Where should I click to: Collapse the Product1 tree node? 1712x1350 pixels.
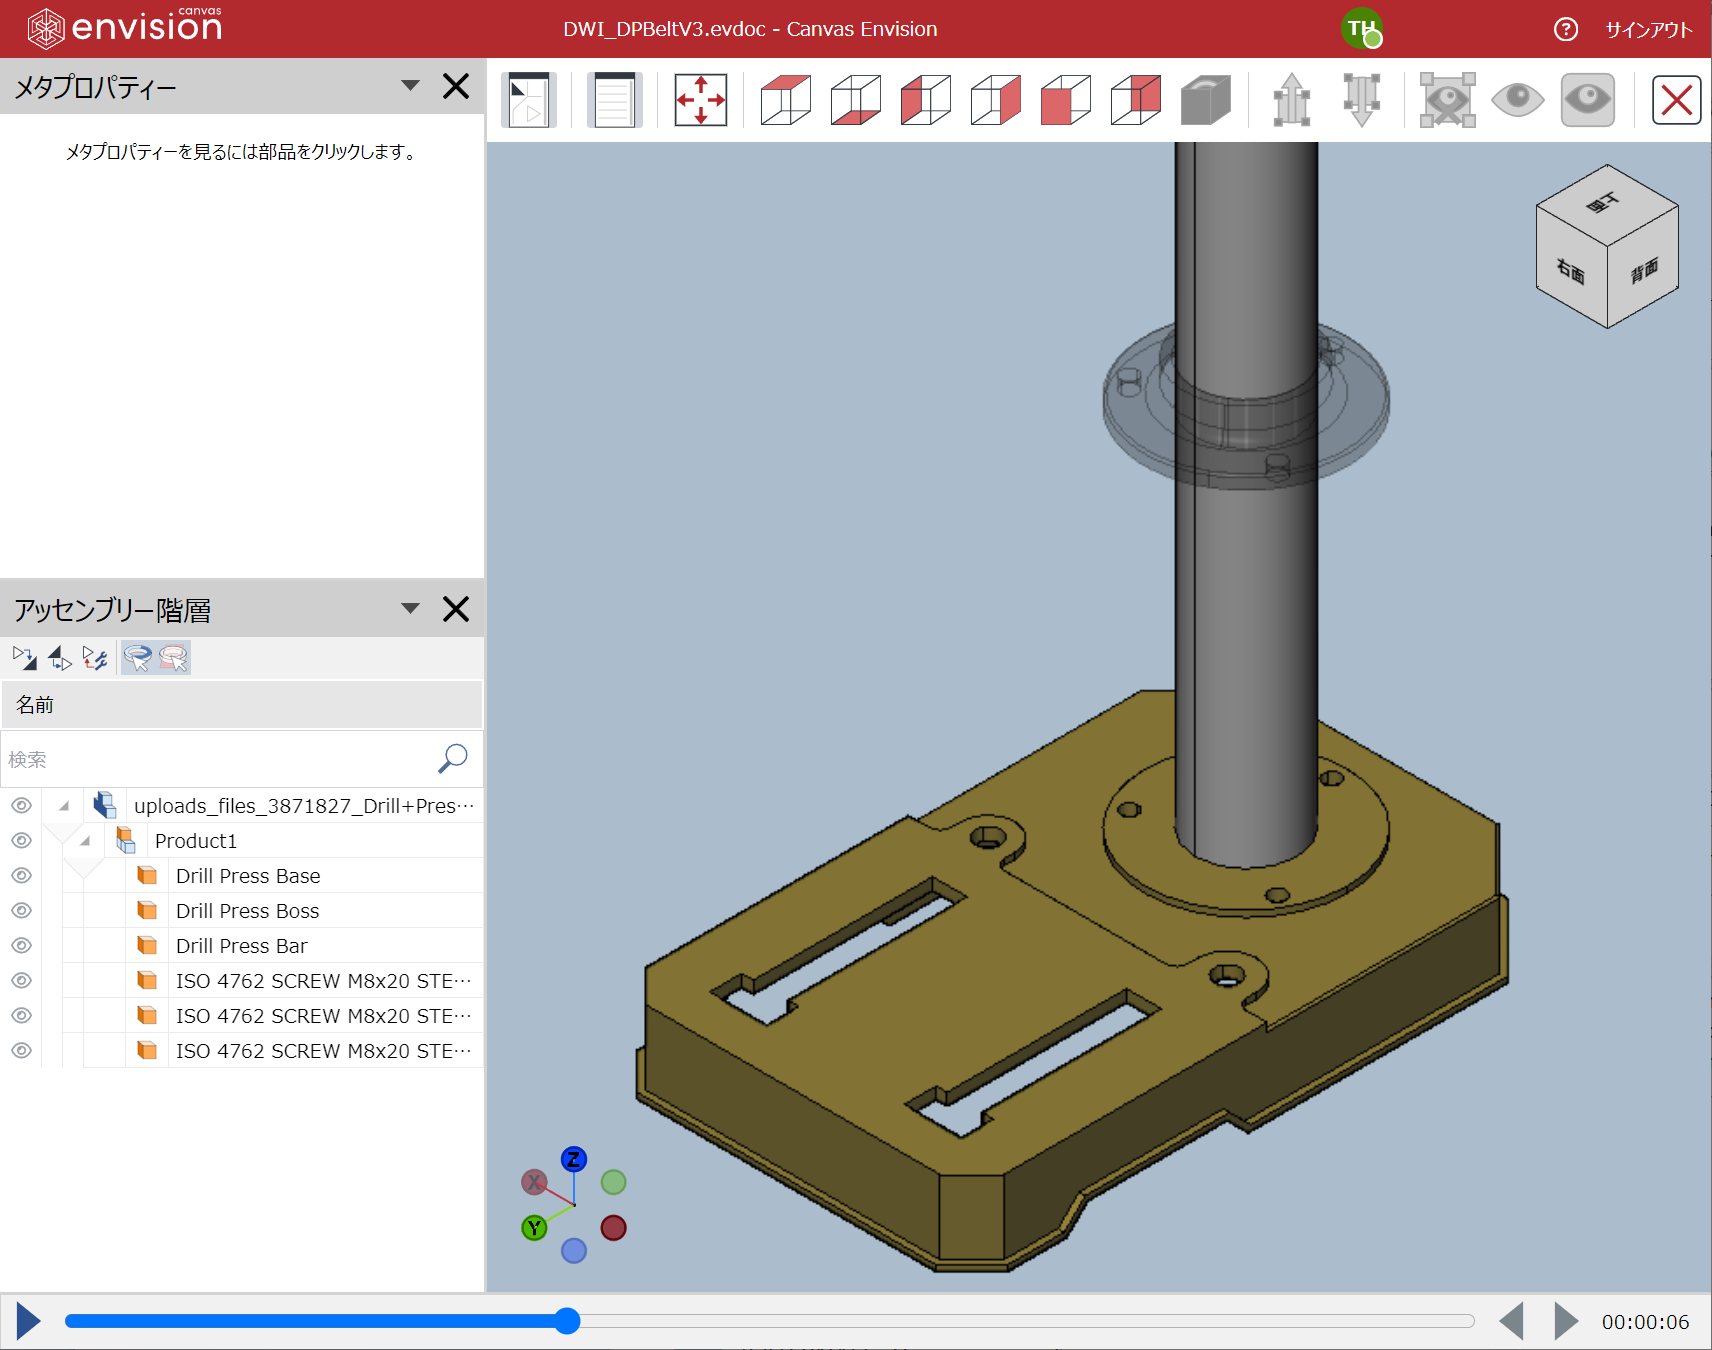(x=86, y=841)
